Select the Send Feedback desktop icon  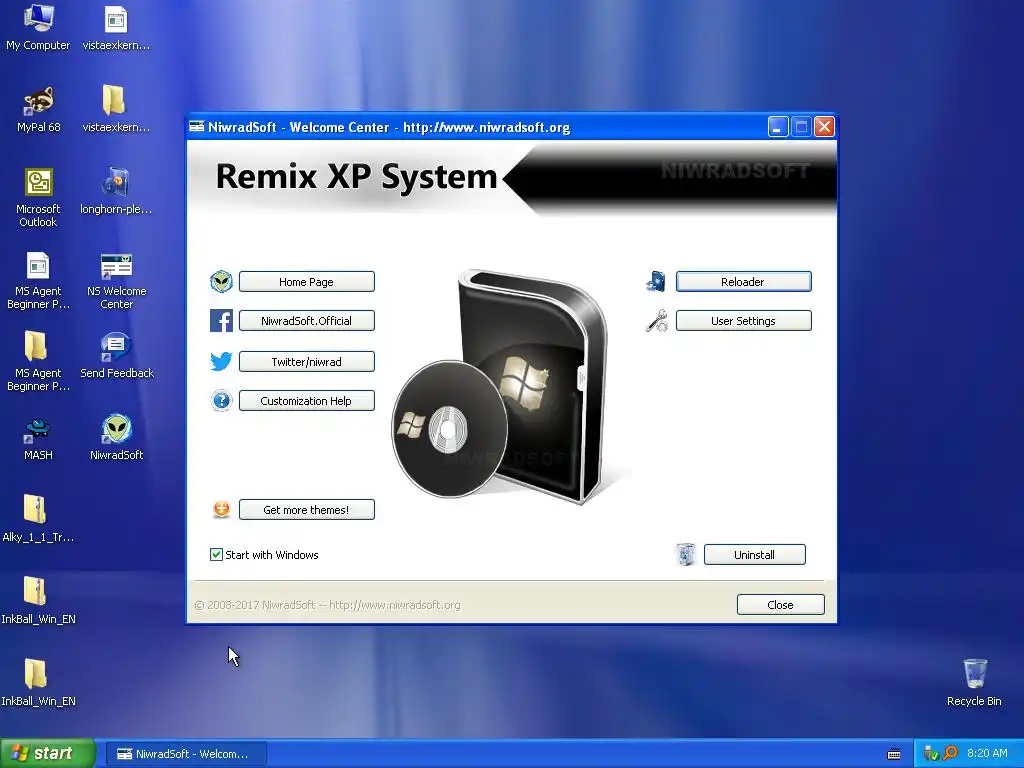point(116,356)
